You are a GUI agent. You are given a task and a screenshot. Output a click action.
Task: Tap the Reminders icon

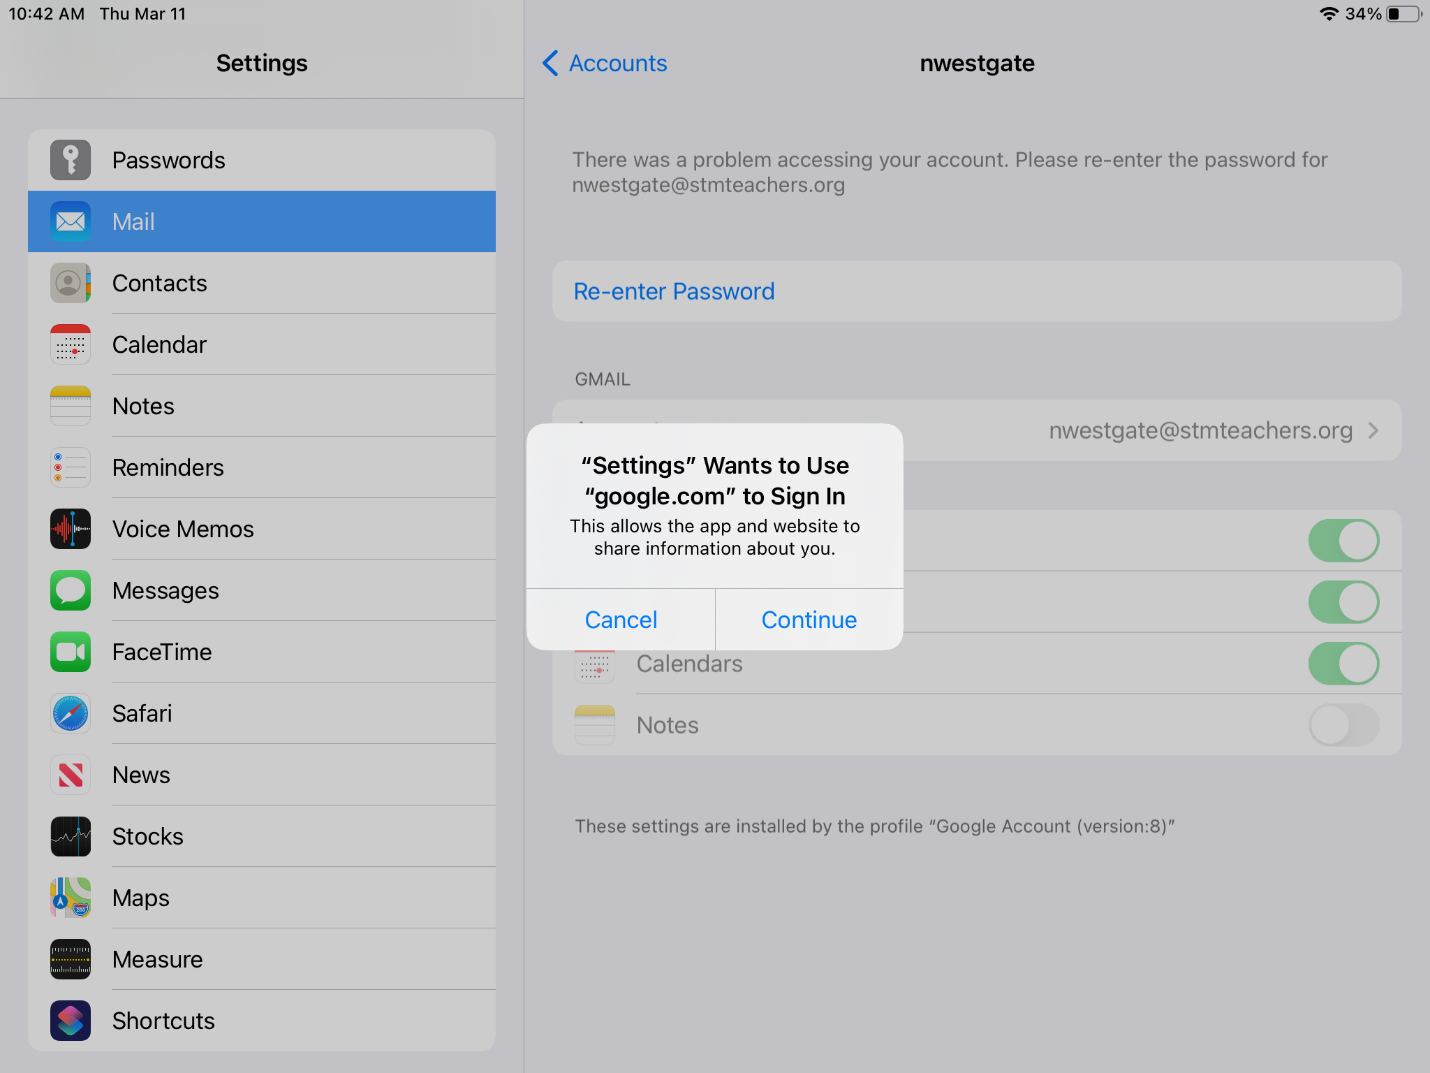tap(70, 468)
